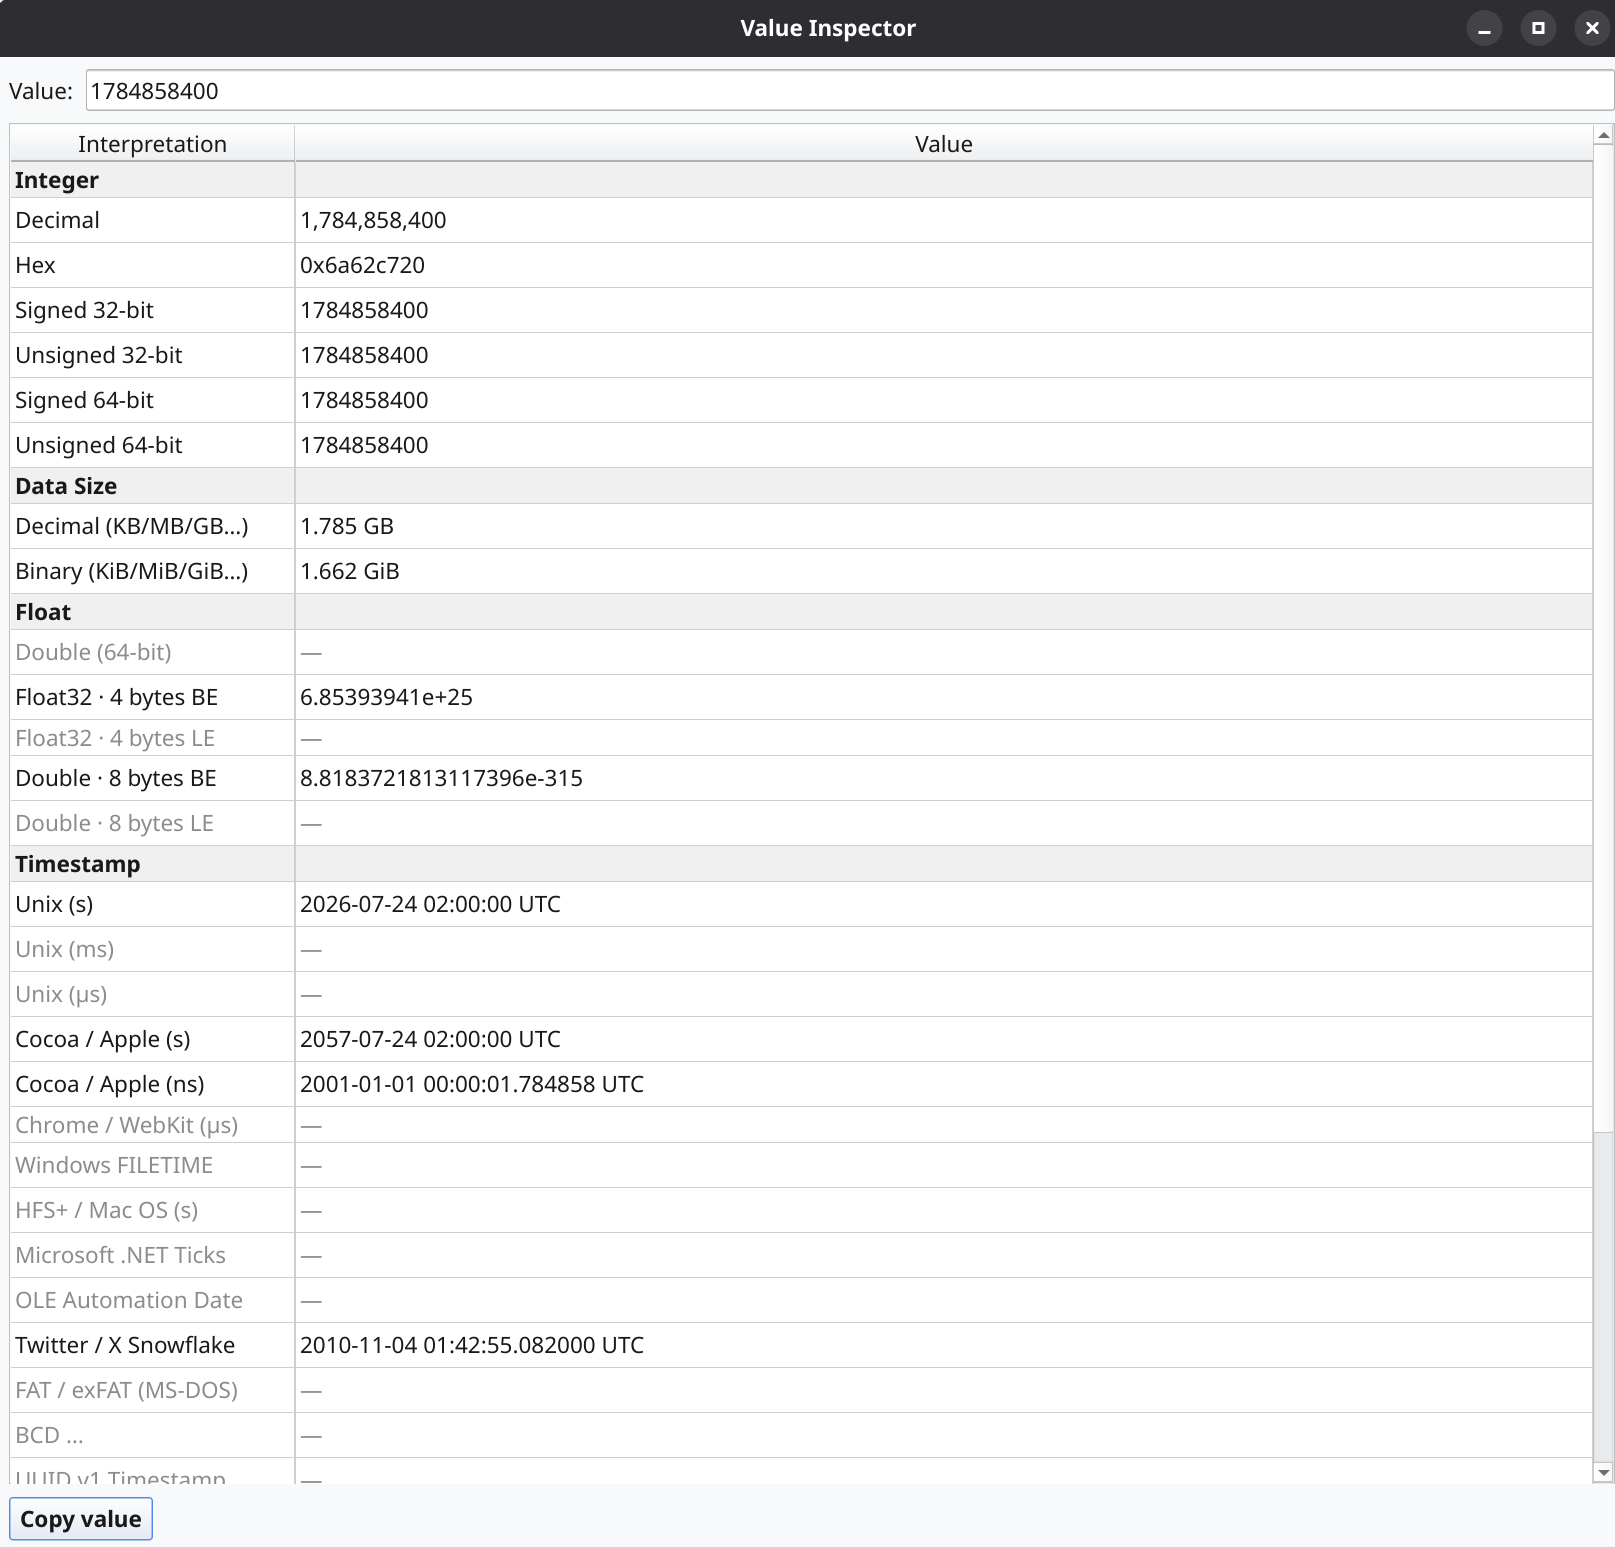The width and height of the screenshot is (1615, 1547).
Task: Select the Float32 · 4 bytes BE row
Action: [x=801, y=697]
